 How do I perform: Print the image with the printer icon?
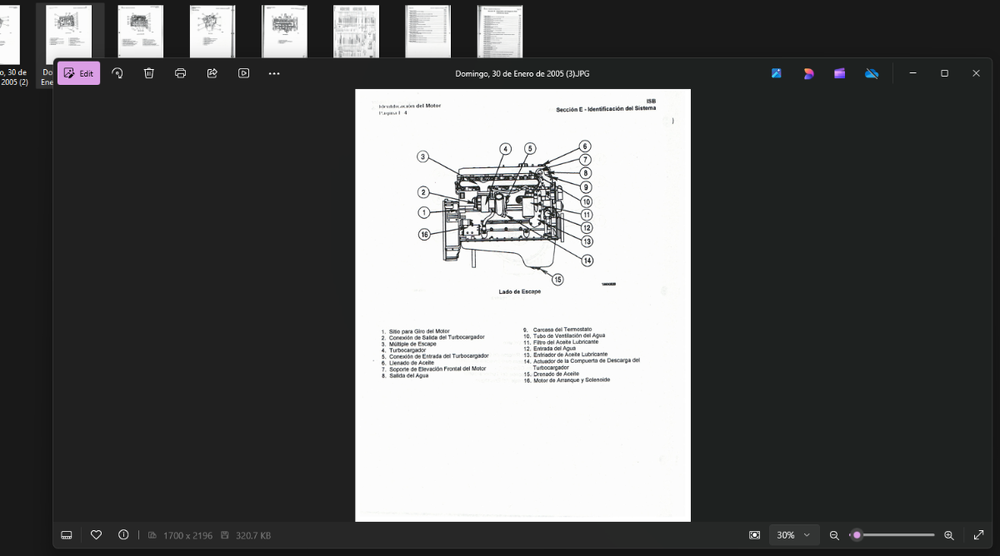coord(180,73)
